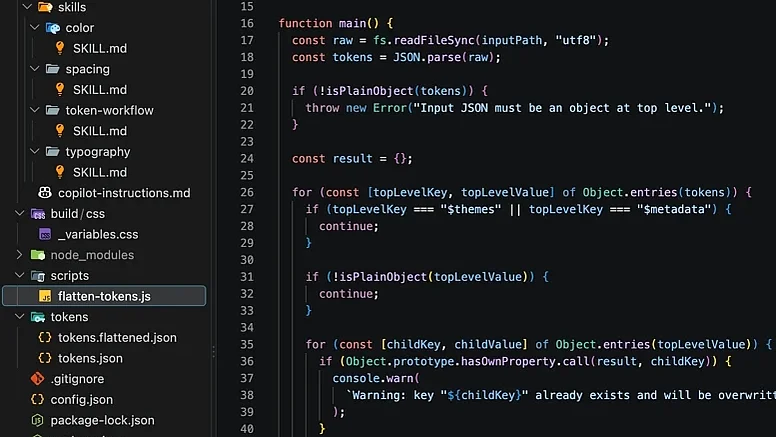Select SKILL.md under spacing folder
The height and width of the screenshot is (437, 776).
coord(100,90)
